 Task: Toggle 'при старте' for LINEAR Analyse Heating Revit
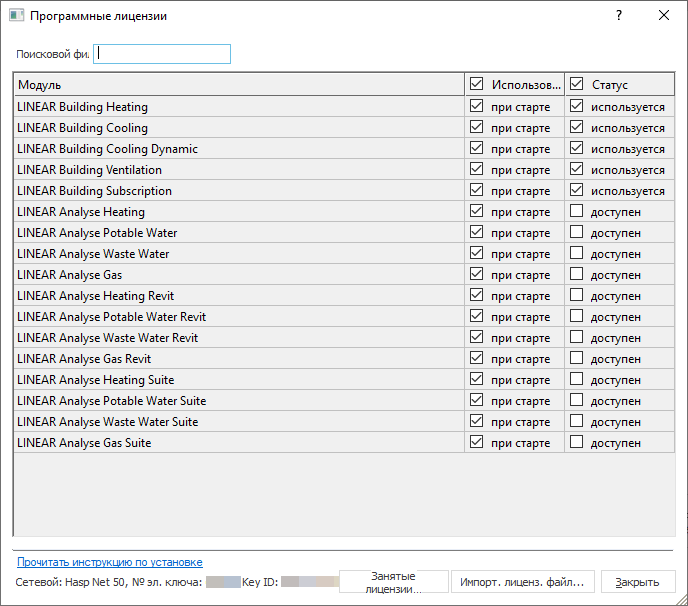[477, 295]
